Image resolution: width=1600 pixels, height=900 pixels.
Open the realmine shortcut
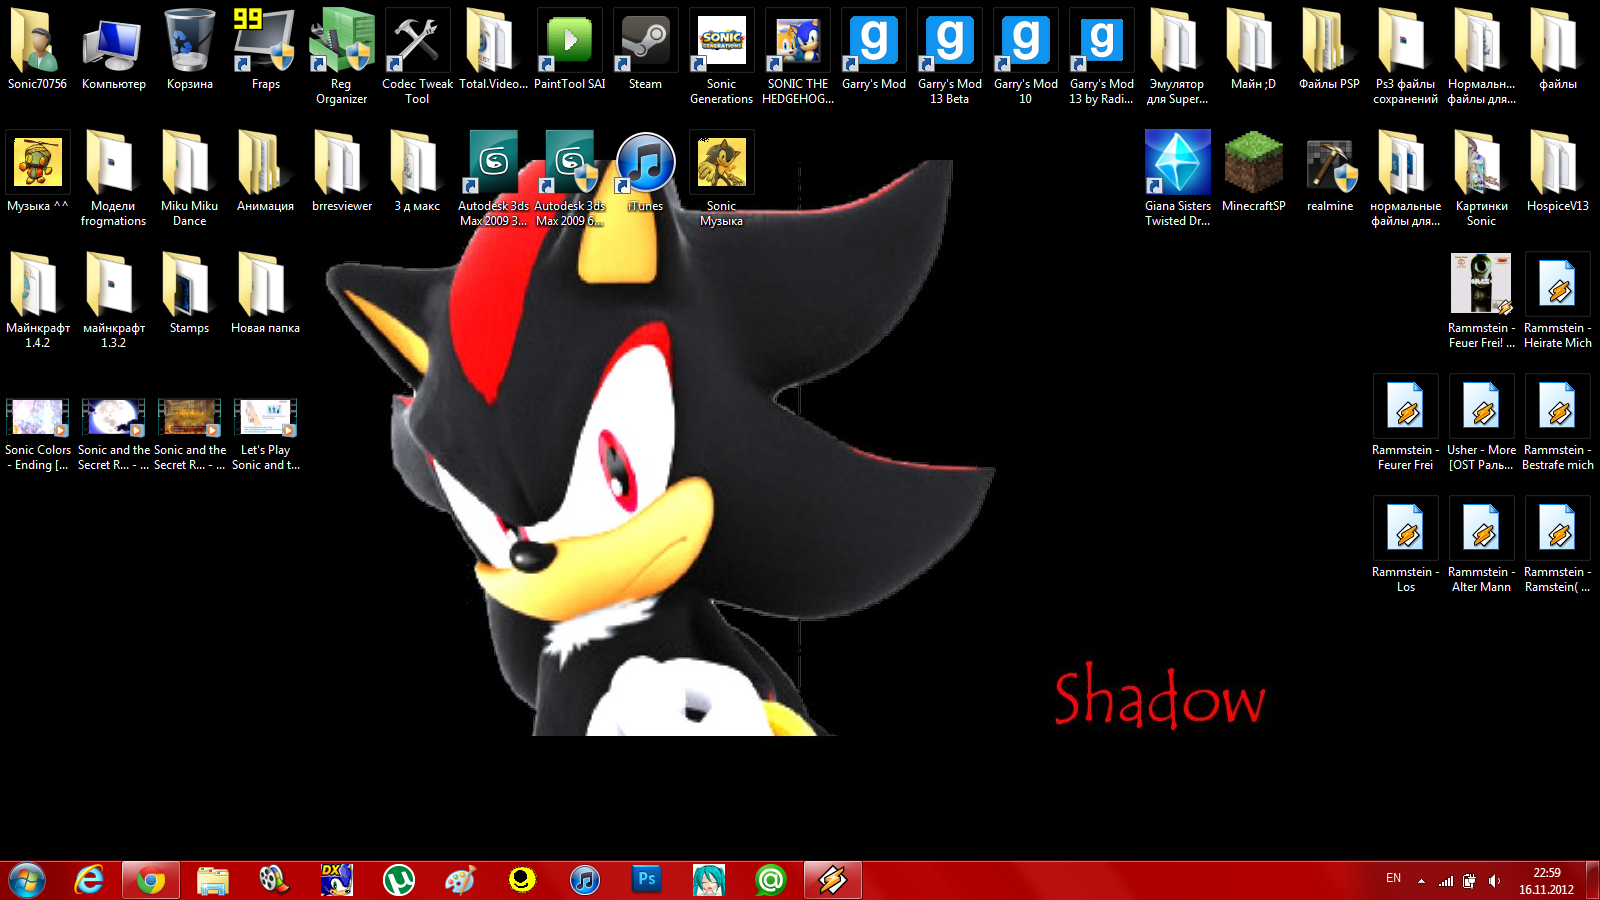pos(1329,172)
